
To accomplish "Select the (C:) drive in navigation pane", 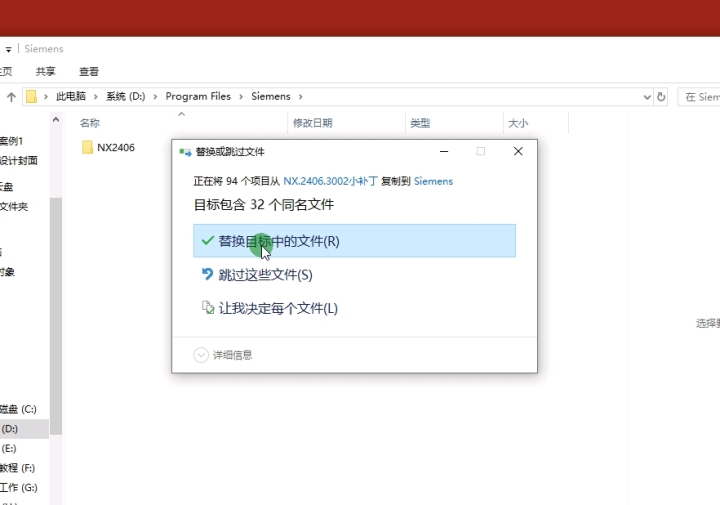I will [x=18, y=409].
